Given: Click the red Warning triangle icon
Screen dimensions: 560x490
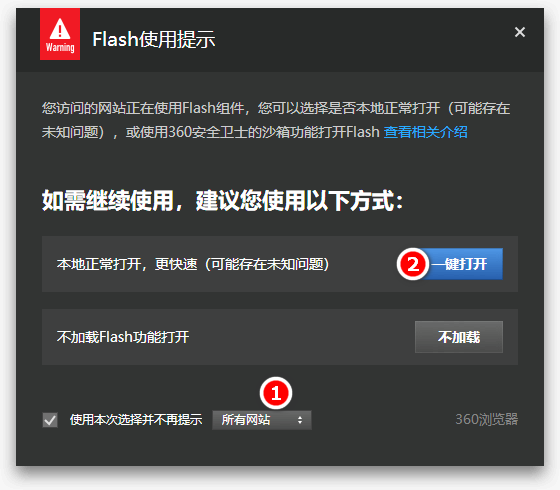Looking at the screenshot, I should (60, 29).
